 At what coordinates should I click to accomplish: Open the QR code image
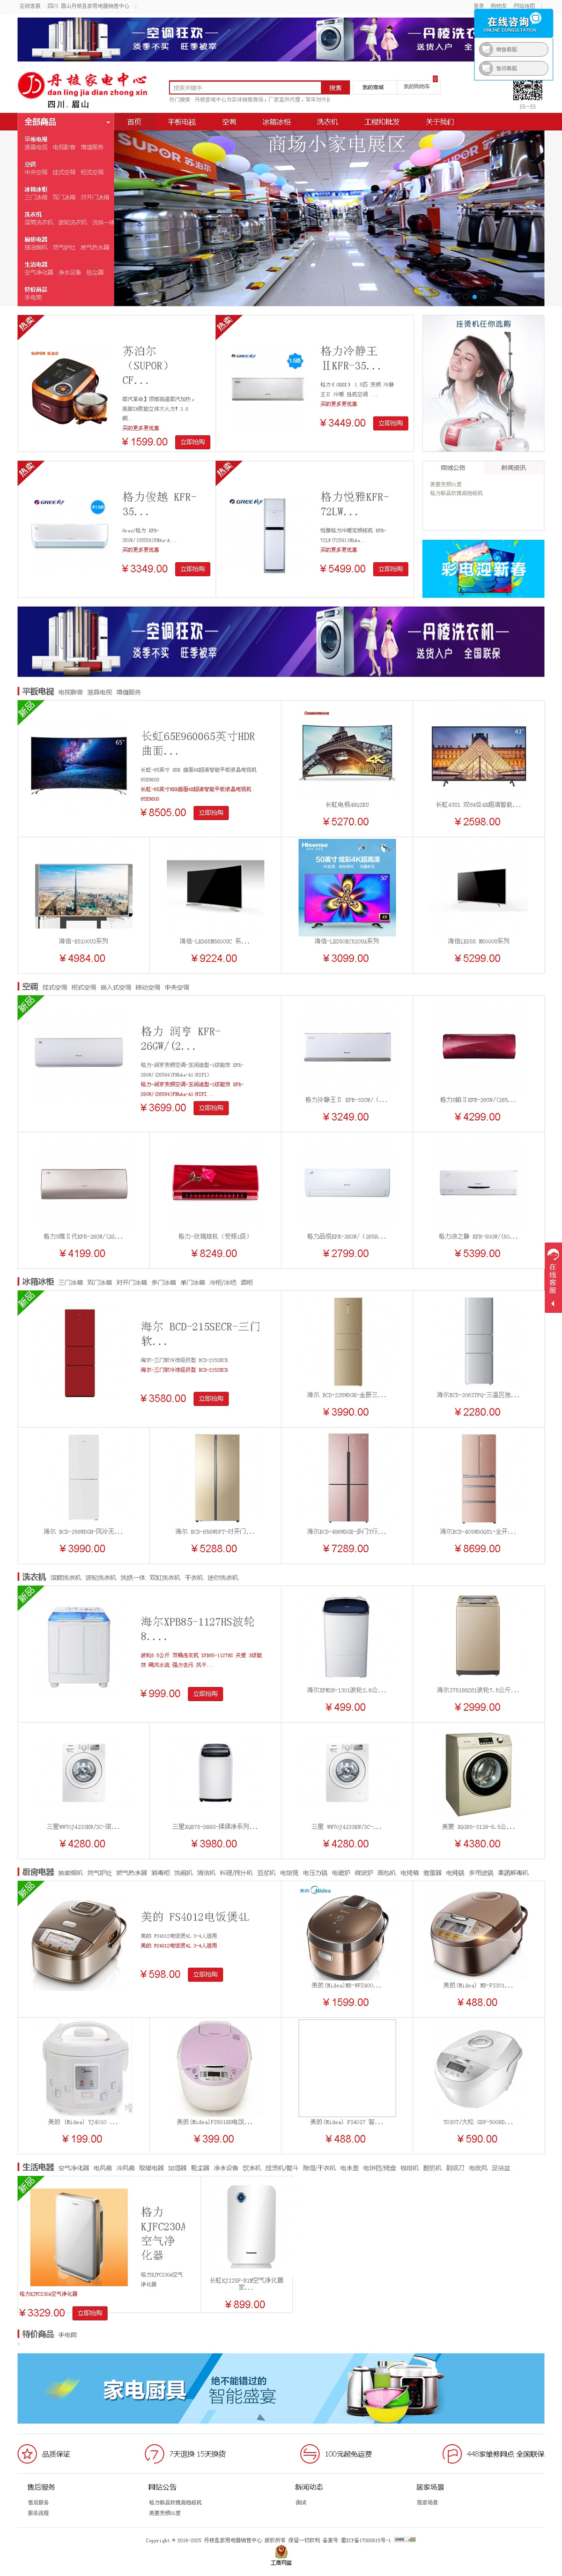click(x=527, y=91)
